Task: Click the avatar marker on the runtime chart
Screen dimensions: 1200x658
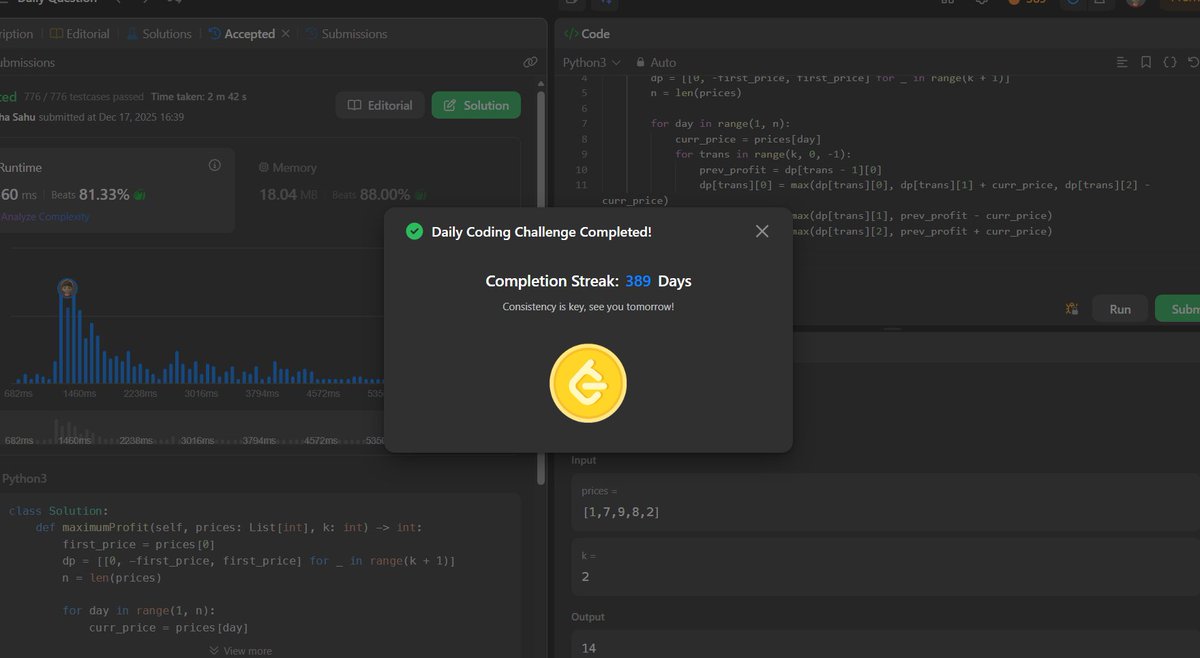Action: [x=68, y=289]
